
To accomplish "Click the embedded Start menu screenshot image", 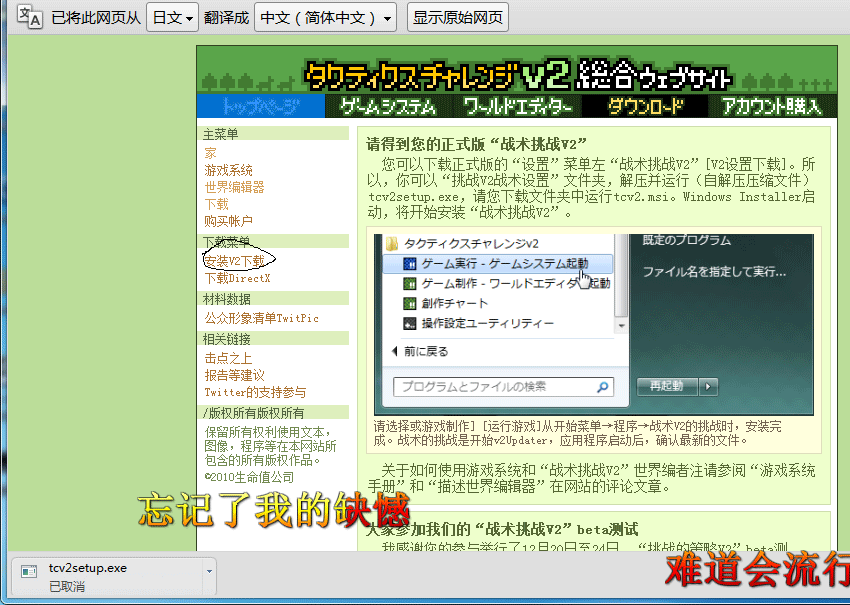I will coord(594,325).
